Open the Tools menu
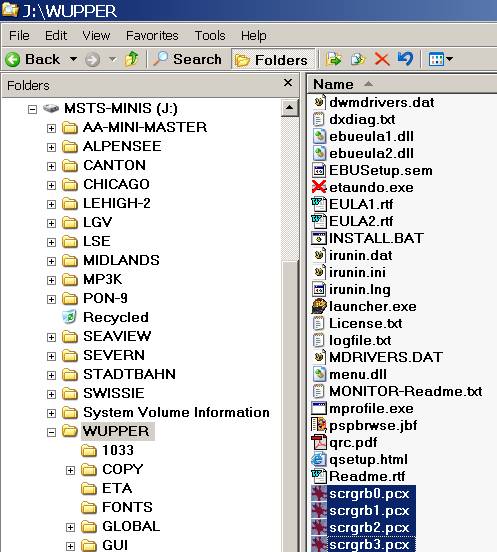Image resolution: width=497 pixels, height=552 pixels. (210, 36)
